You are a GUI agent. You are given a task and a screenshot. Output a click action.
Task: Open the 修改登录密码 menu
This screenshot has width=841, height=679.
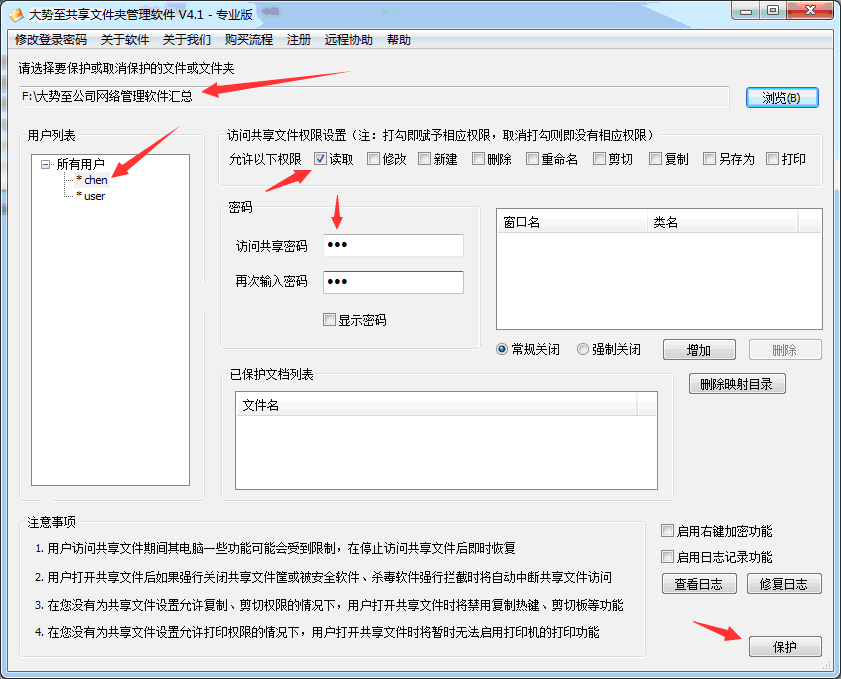click(50, 40)
